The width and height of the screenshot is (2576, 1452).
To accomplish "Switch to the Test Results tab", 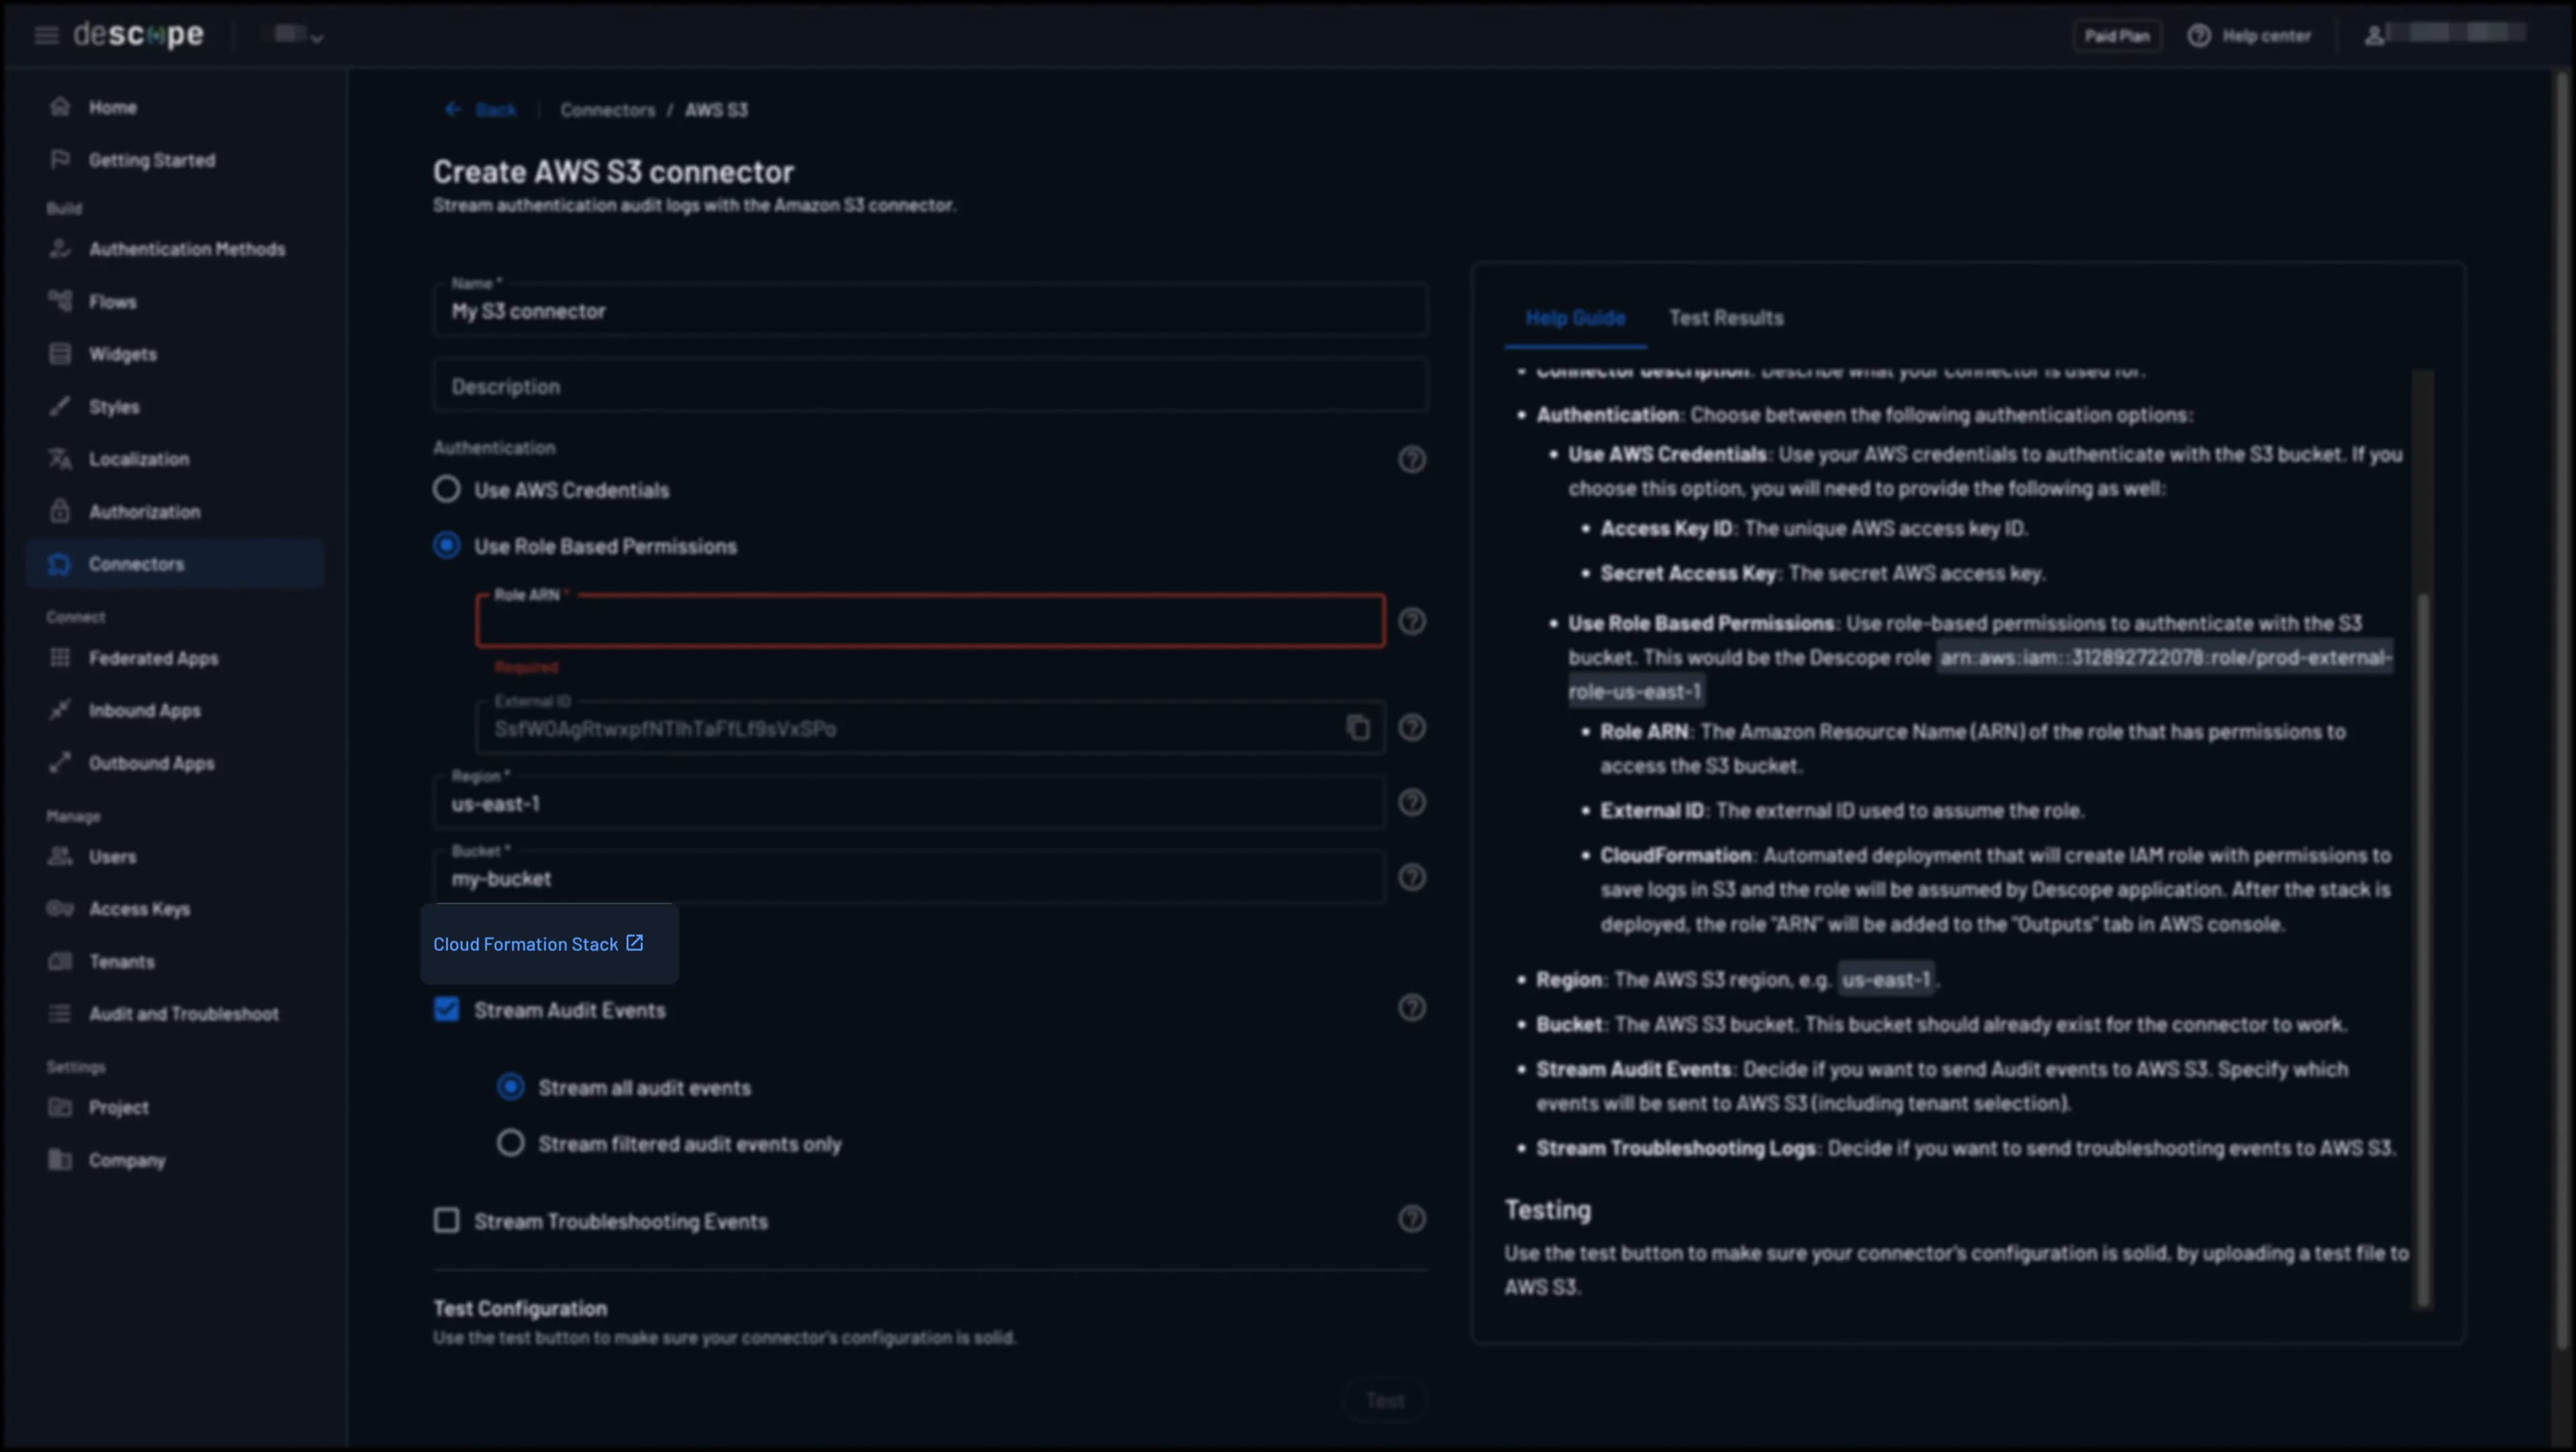I will pyautogui.click(x=1726, y=318).
